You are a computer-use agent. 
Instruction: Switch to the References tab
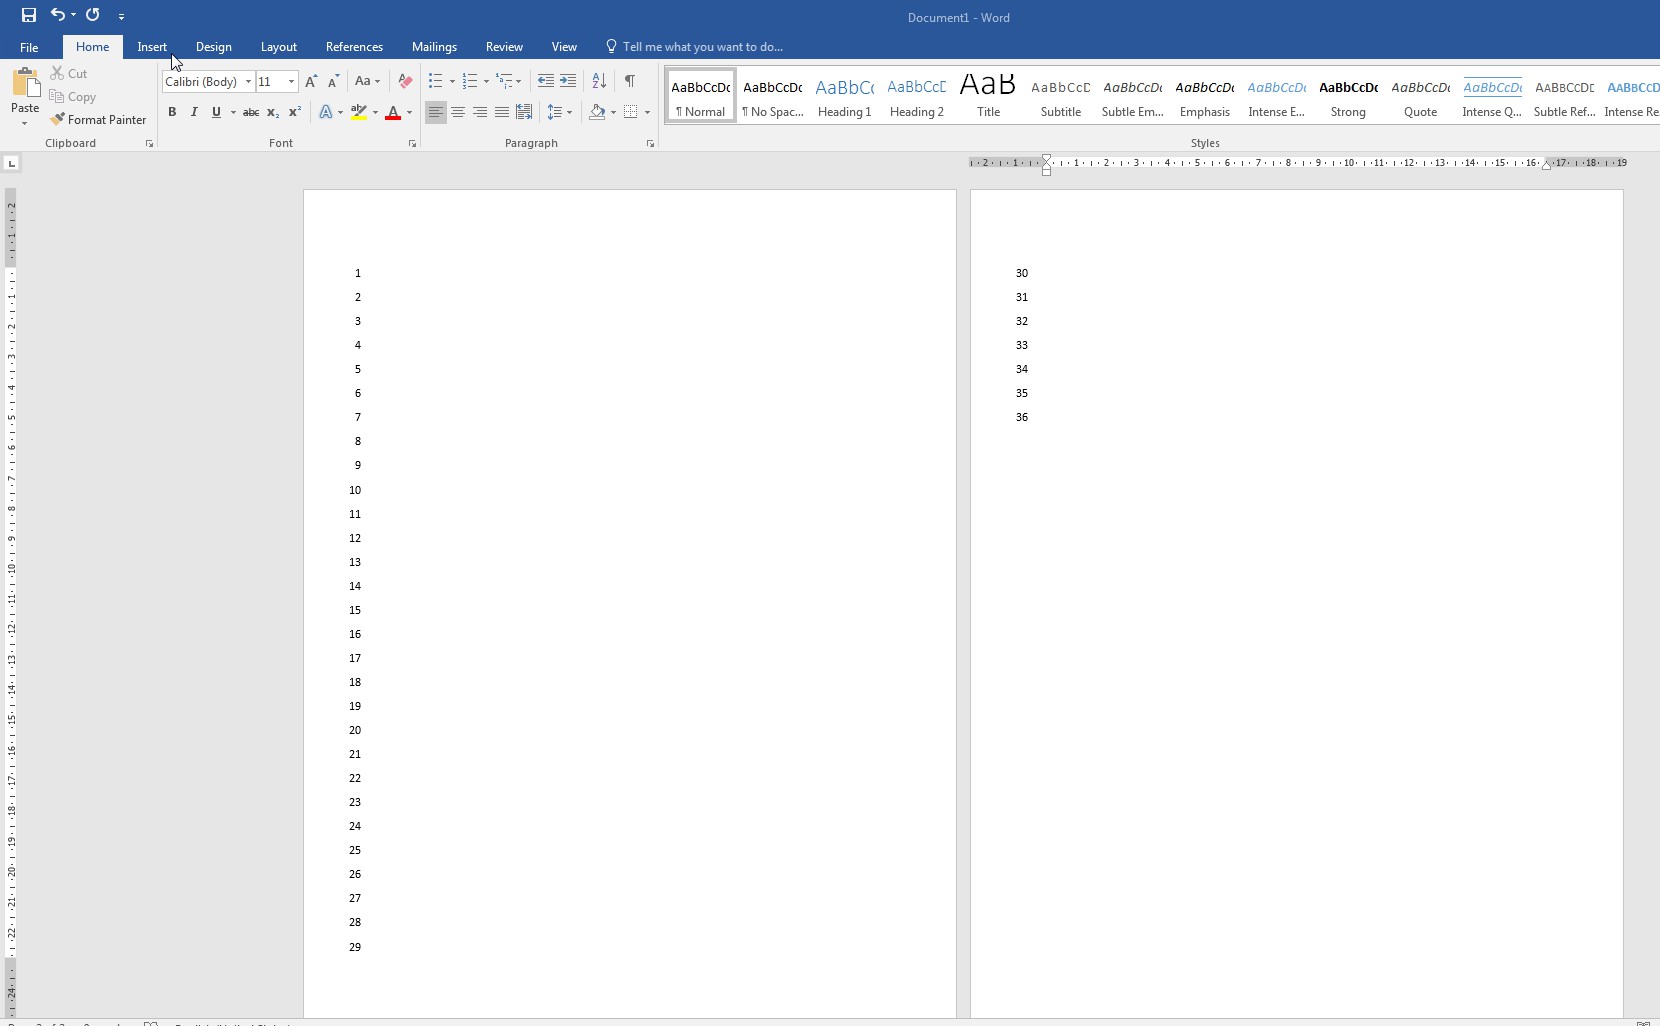354,47
